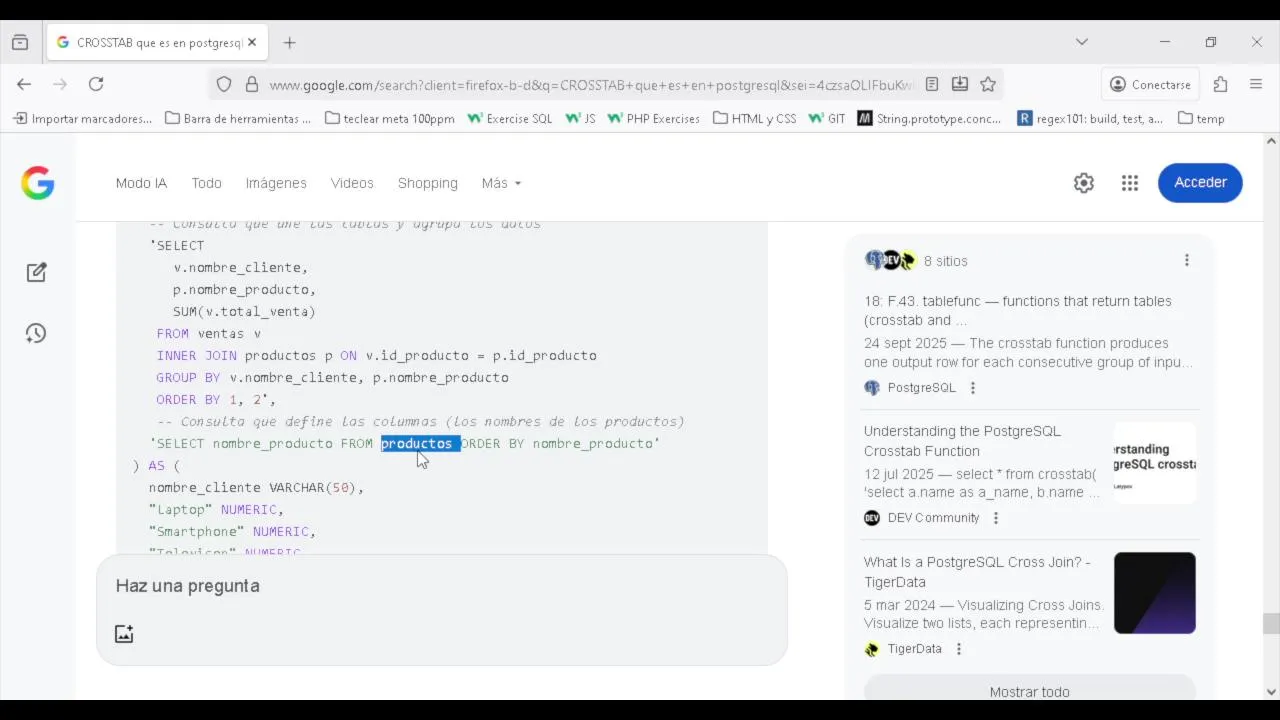The width and height of the screenshot is (1280, 720).
Task: Expand the Más dropdown menu
Action: click(x=501, y=183)
